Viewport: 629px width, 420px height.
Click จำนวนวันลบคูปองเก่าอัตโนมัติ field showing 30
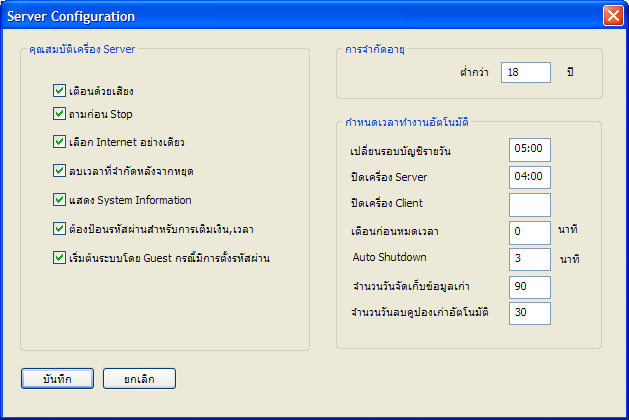pos(530,313)
